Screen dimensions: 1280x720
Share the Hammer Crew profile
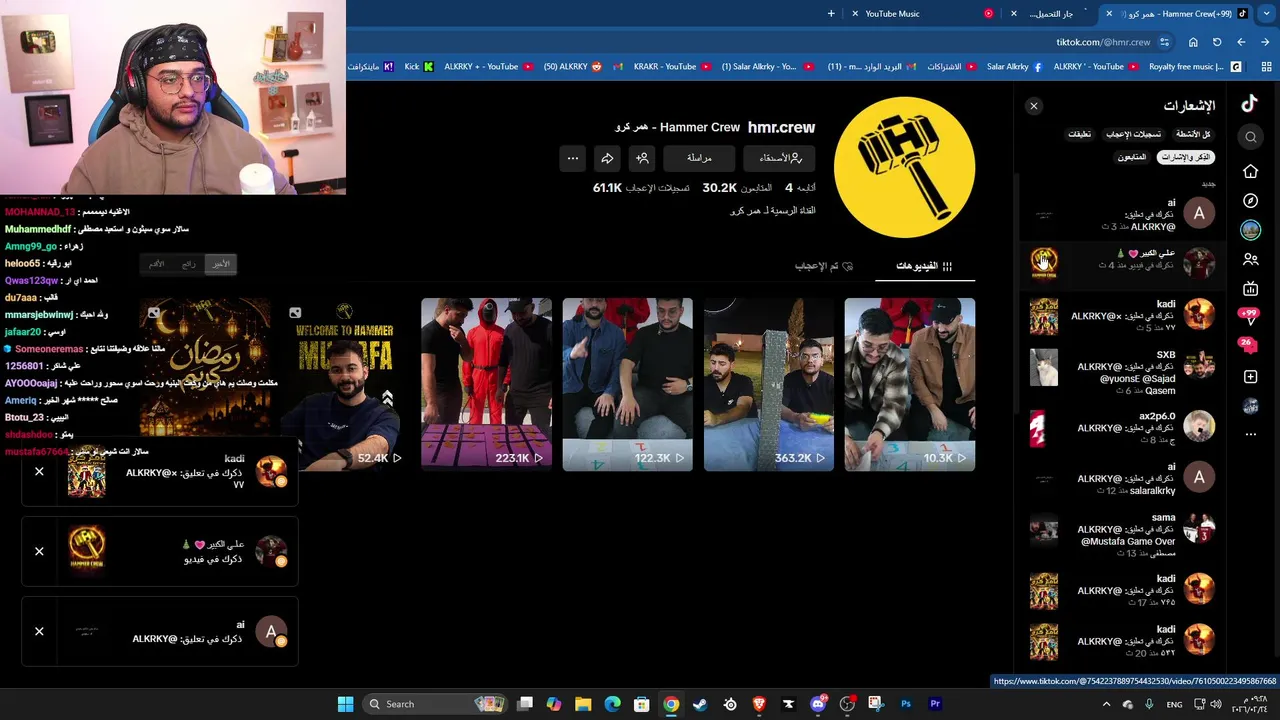tap(607, 158)
